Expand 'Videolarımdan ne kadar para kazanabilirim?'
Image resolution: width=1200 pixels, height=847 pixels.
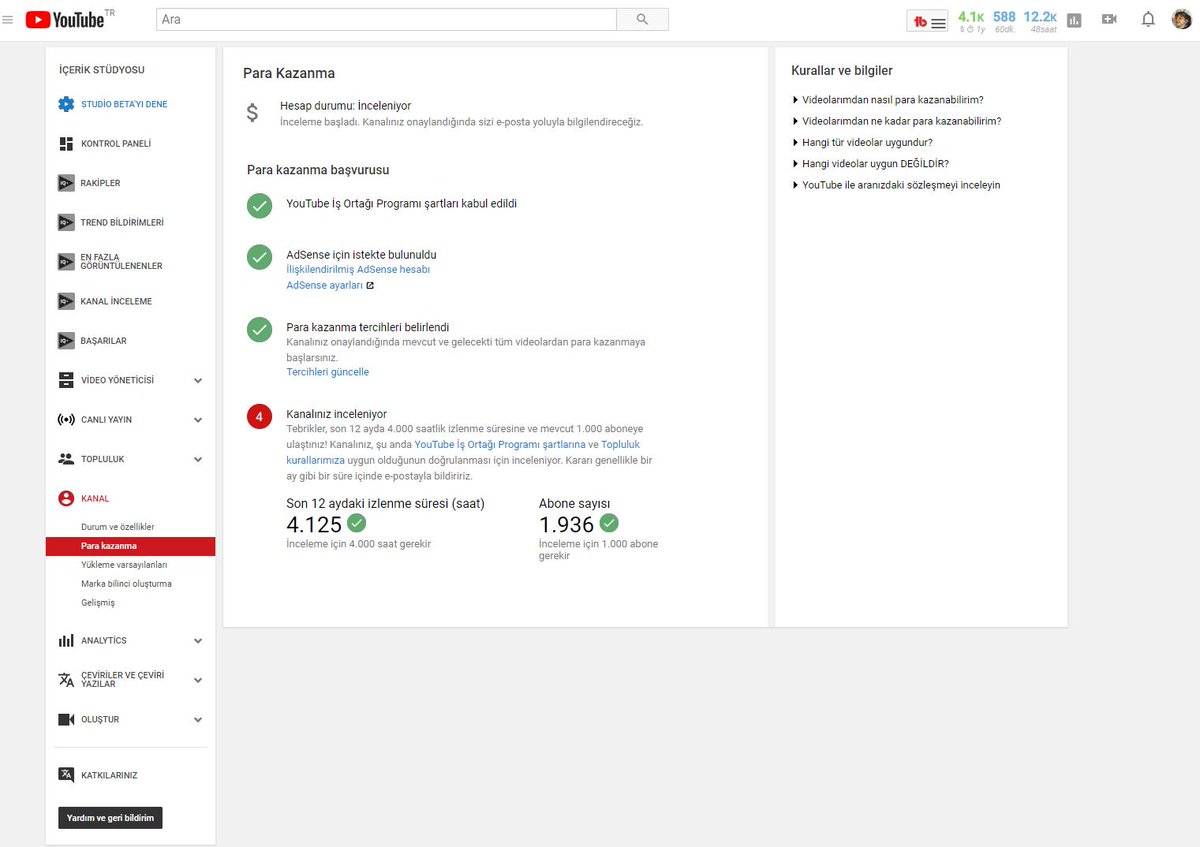896,121
